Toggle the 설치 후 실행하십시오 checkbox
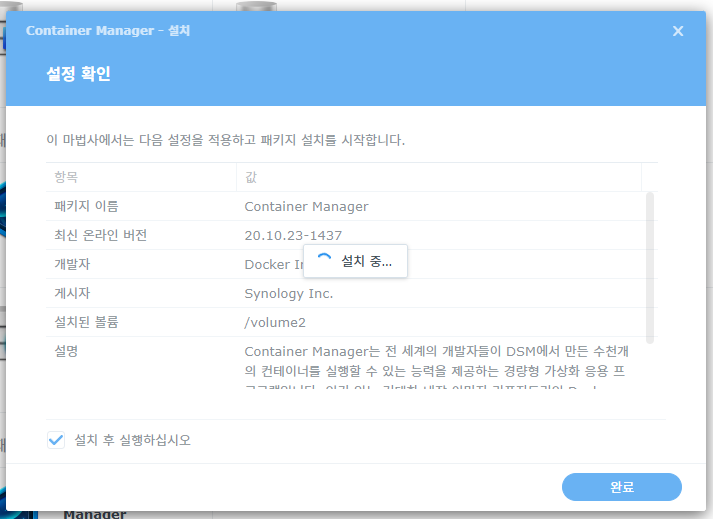 coord(56,440)
